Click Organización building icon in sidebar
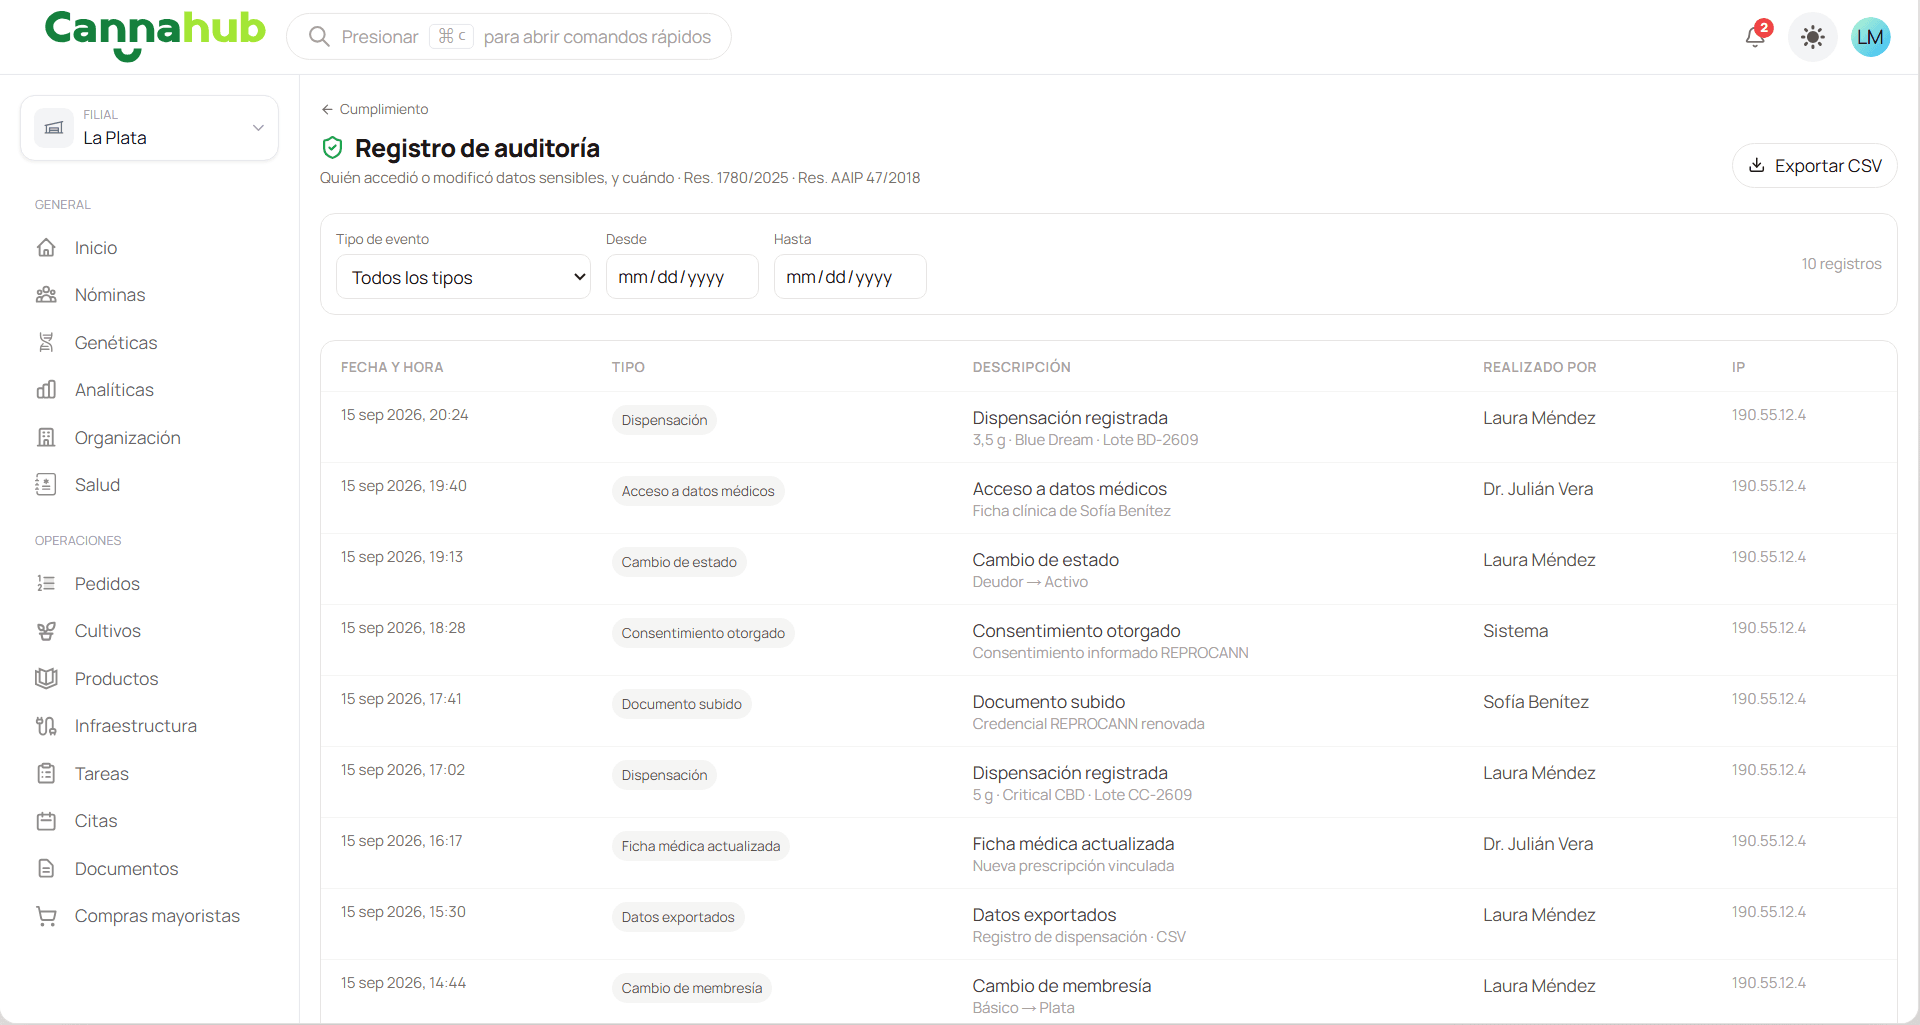1920x1025 pixels. (46, 438)
